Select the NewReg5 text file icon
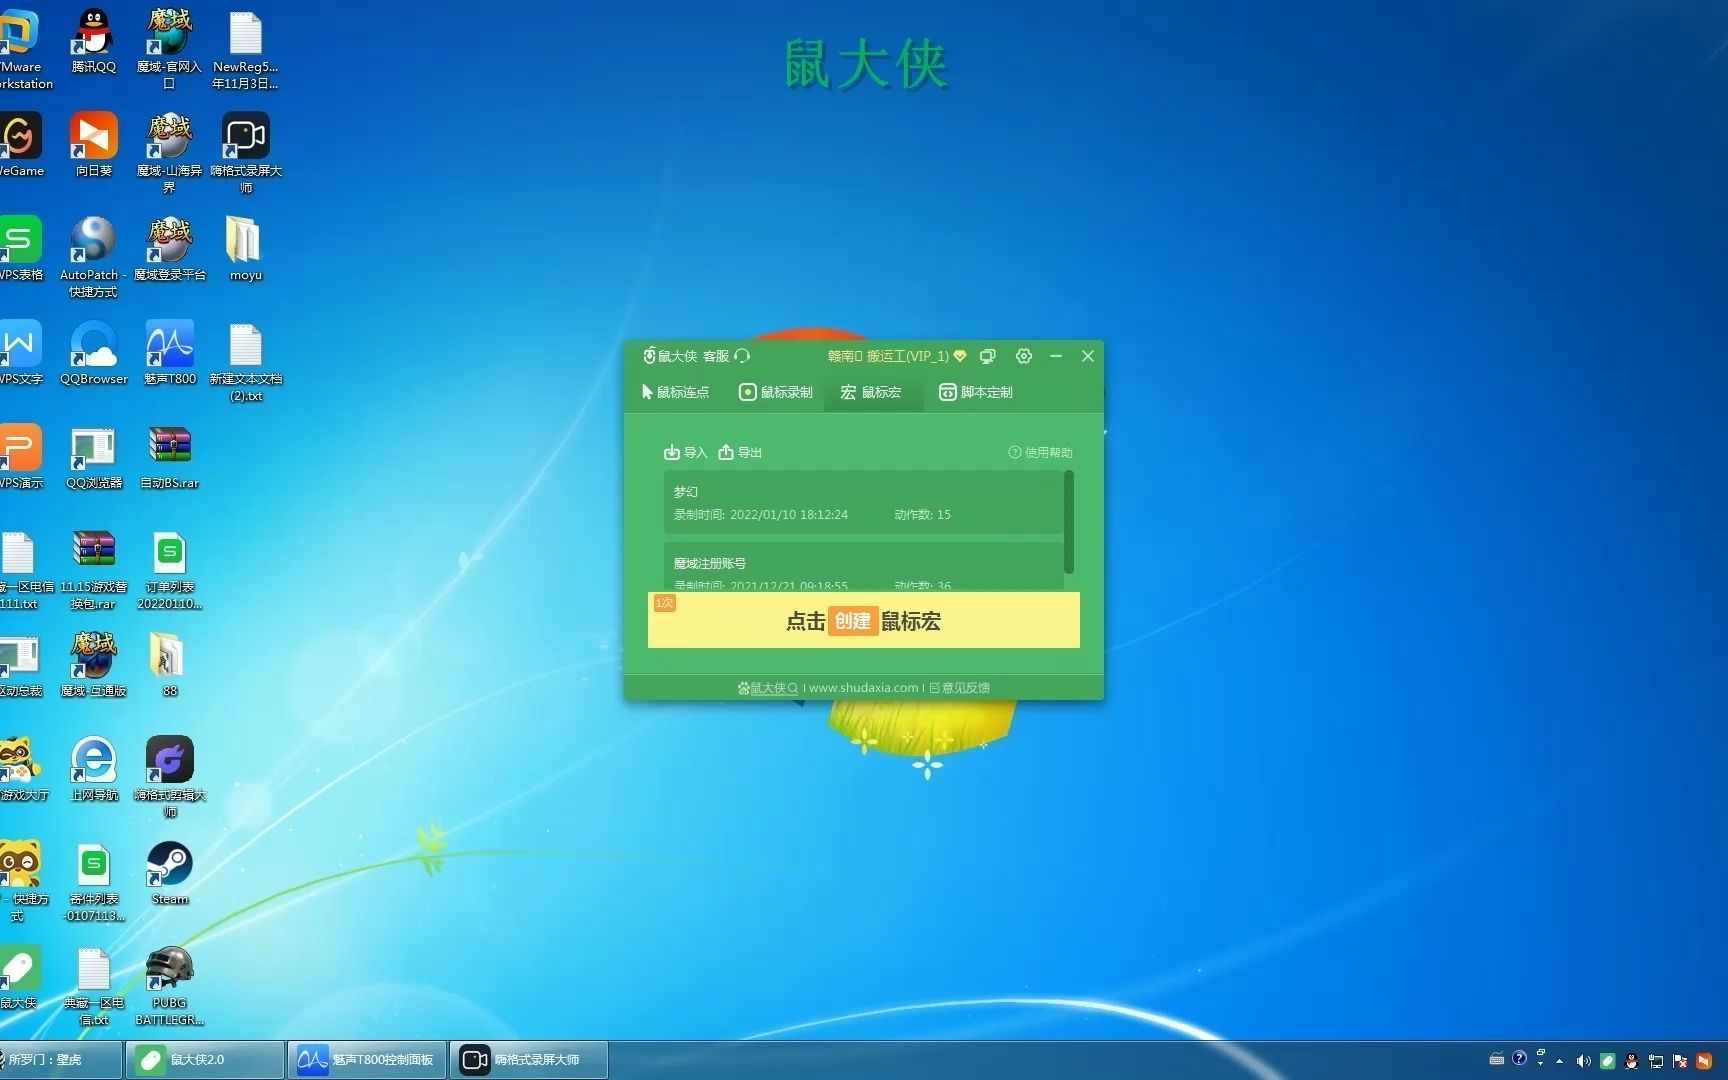The height and width of the screenshot is (1080, 1728). click(245, 49)
